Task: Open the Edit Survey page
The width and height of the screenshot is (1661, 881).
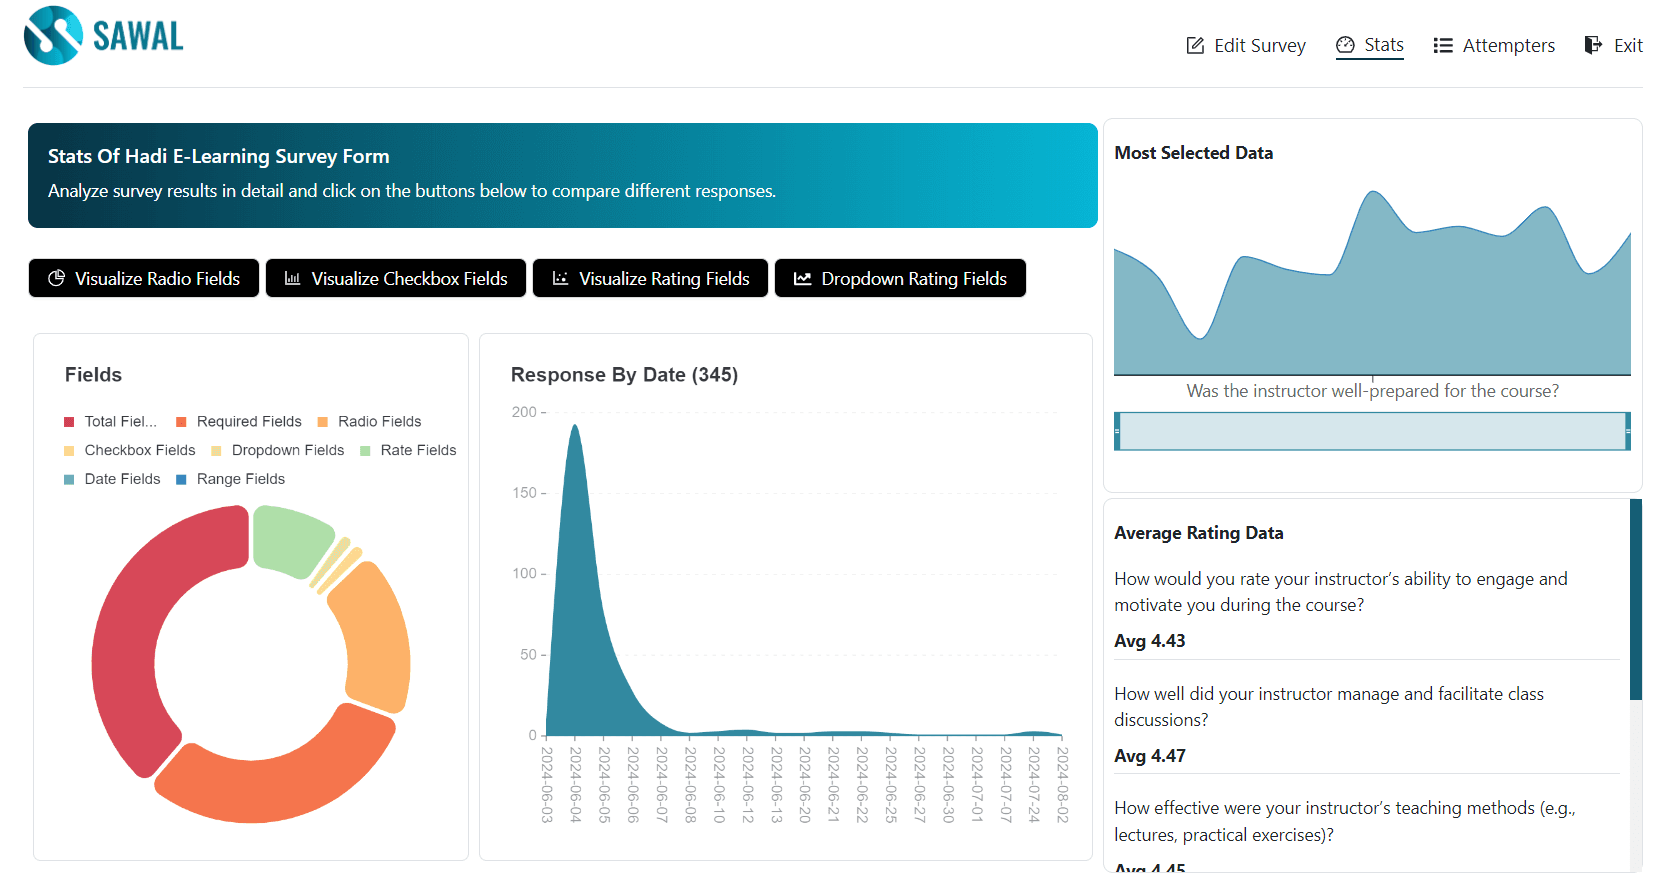Action: 1246,45
